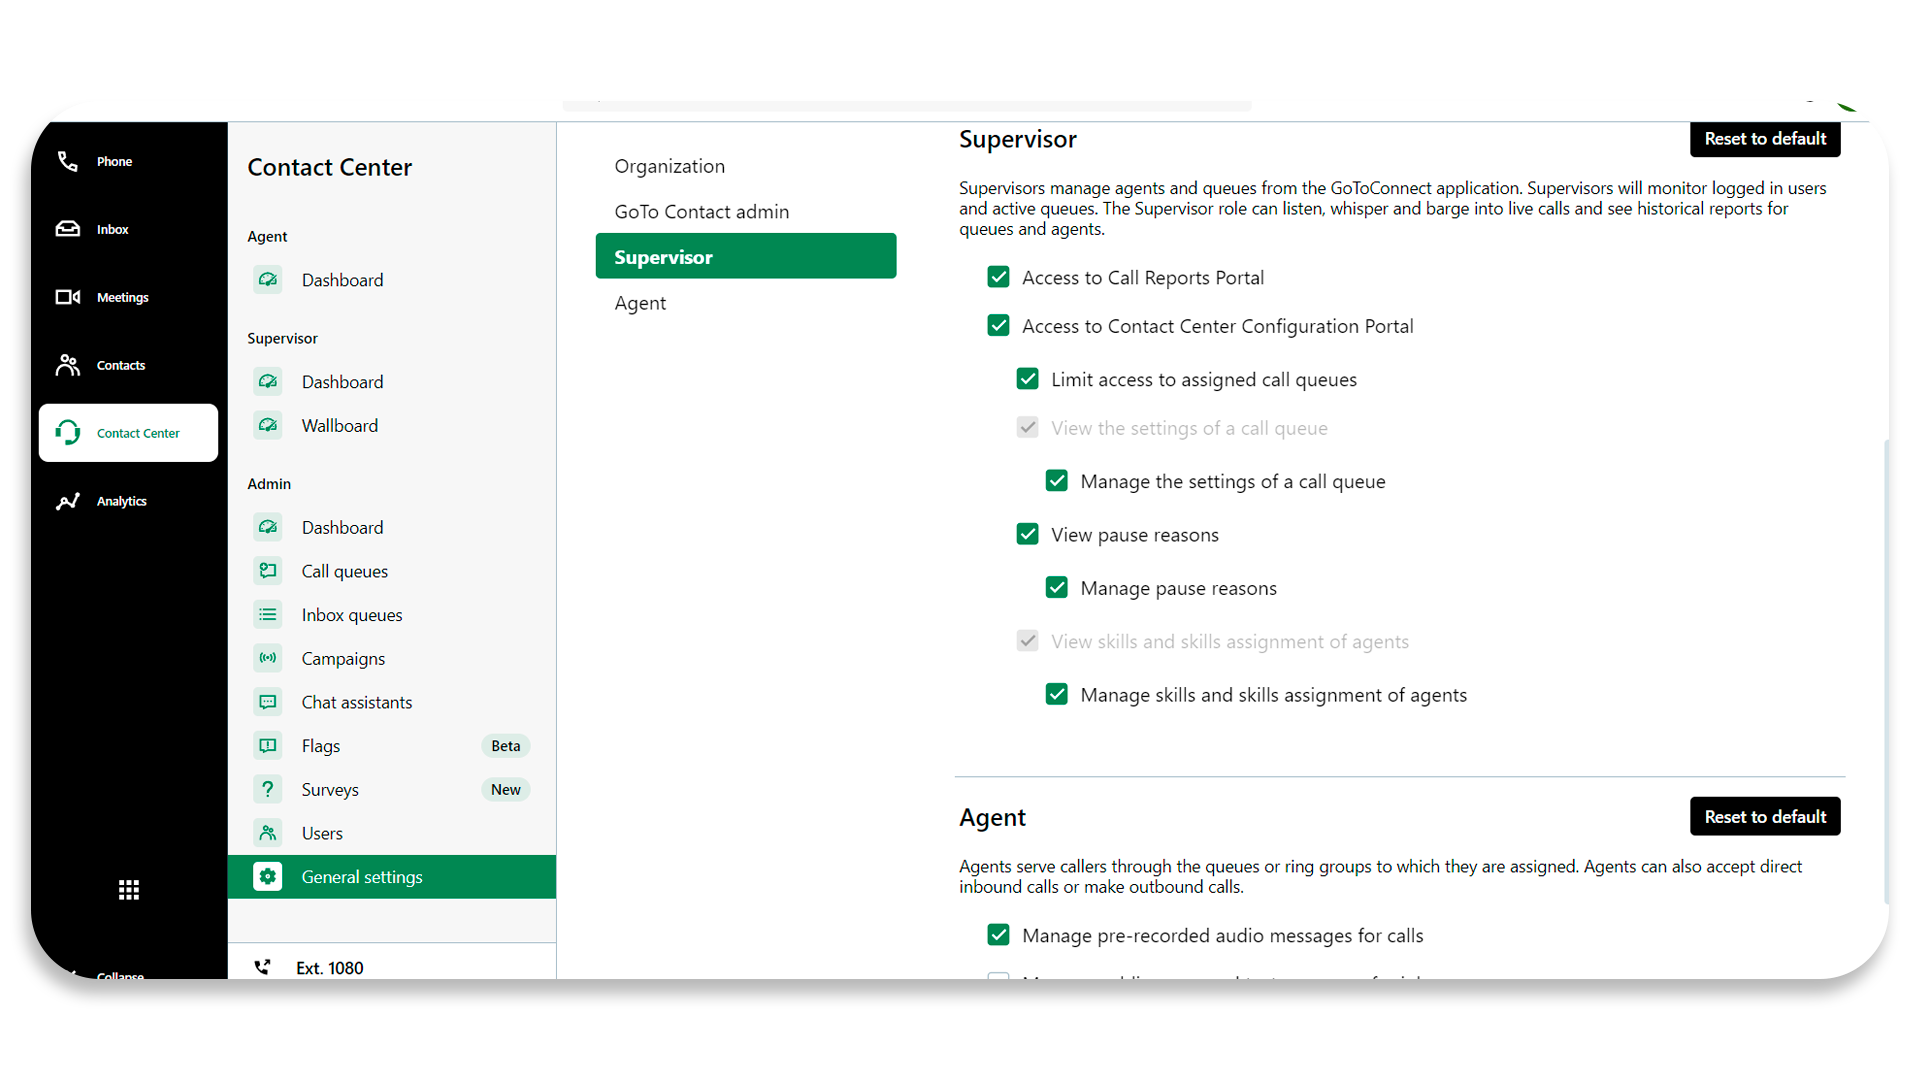This screenshot has height=1080, width=1920.
Task: Uncheck Manage pause reasons
Action: click(x=1056, y=588)
